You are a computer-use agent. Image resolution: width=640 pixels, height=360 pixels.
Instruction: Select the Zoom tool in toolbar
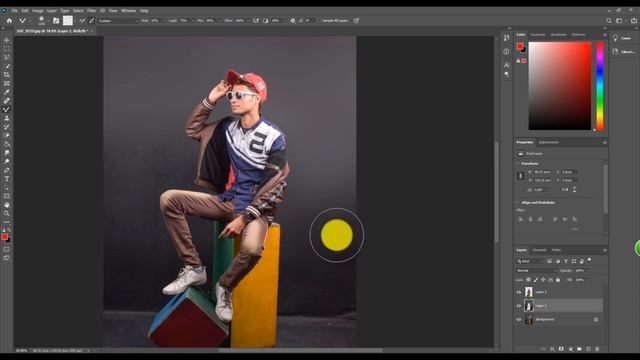7,213
